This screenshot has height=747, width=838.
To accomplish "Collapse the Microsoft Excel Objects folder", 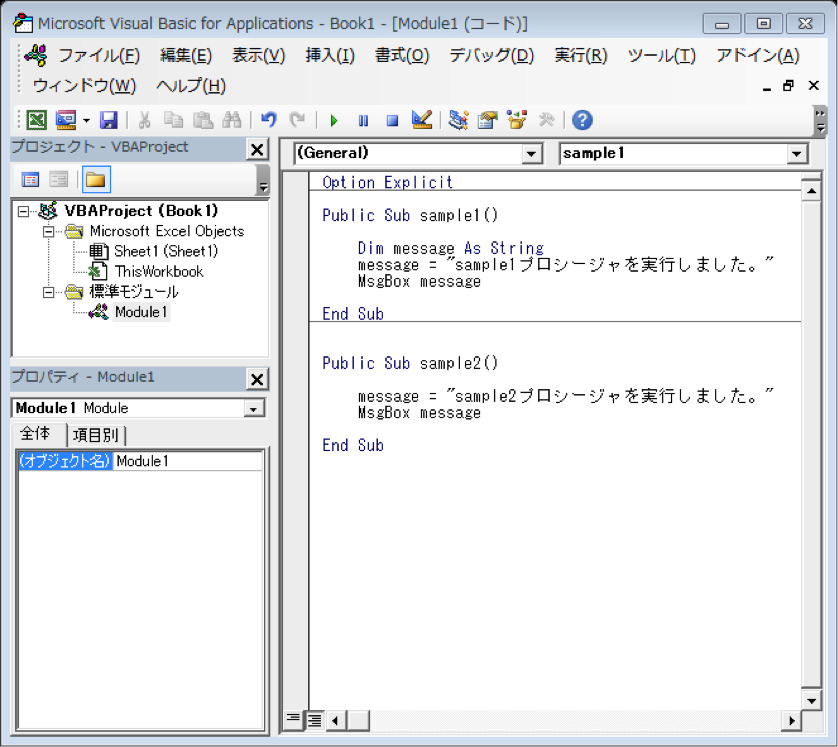I will click(49, 232).
